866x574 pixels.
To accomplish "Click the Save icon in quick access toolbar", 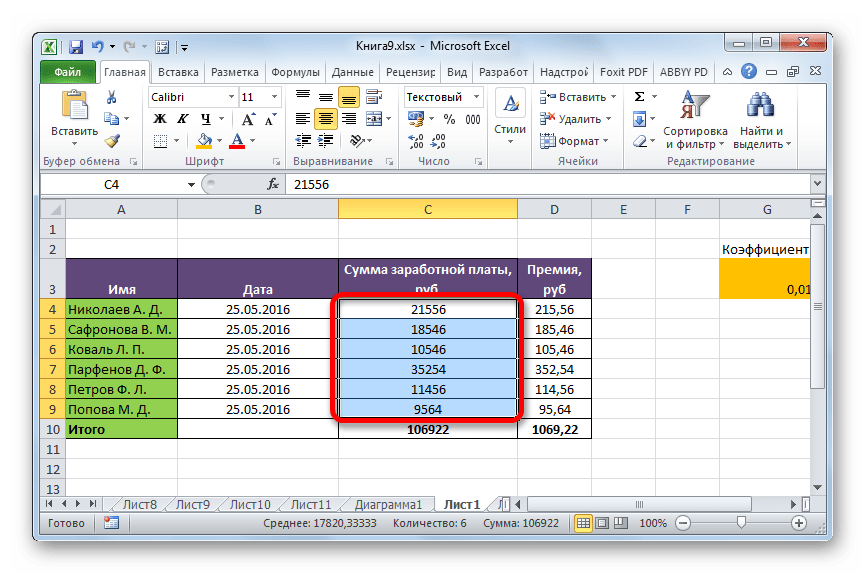I will tap(75, 47).
